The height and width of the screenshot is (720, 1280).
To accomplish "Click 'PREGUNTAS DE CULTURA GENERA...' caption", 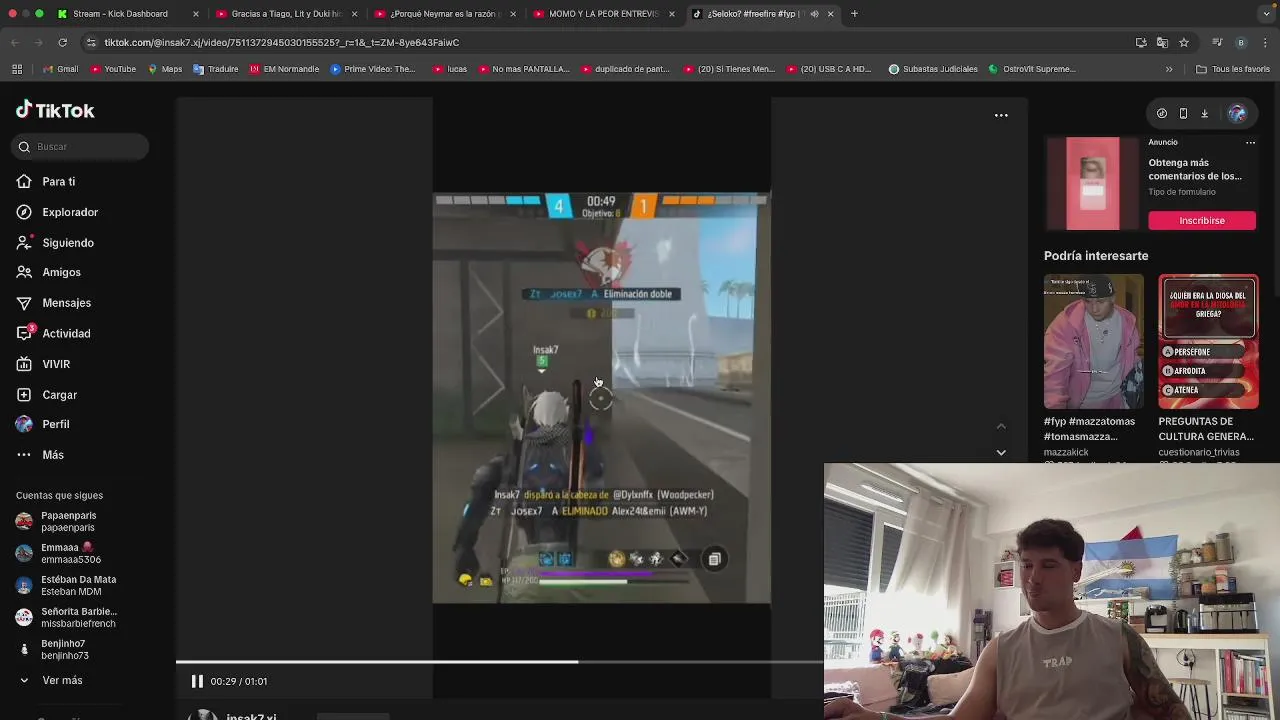I will pos(1206,429).
